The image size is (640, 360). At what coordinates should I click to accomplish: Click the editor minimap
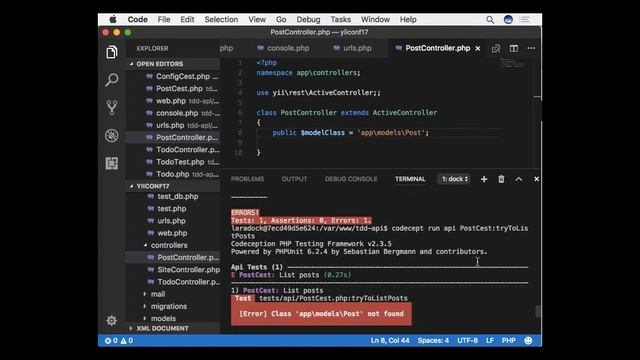tap(513, 63)
